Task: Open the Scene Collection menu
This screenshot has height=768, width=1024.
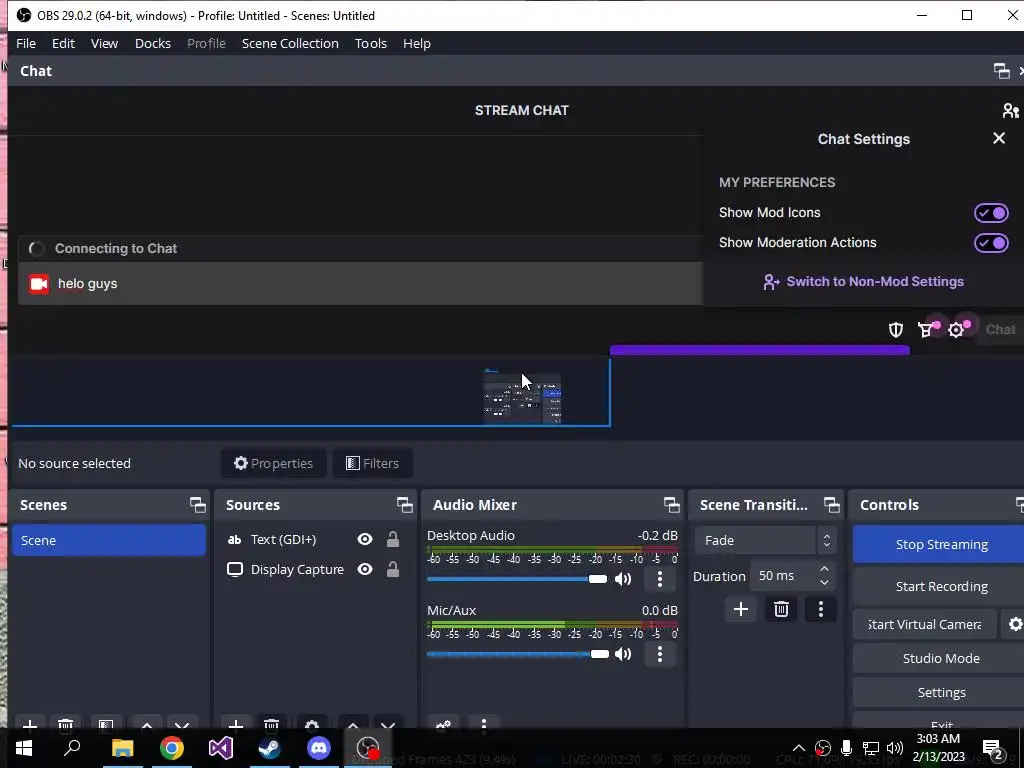Action: (x=290, y=43)
